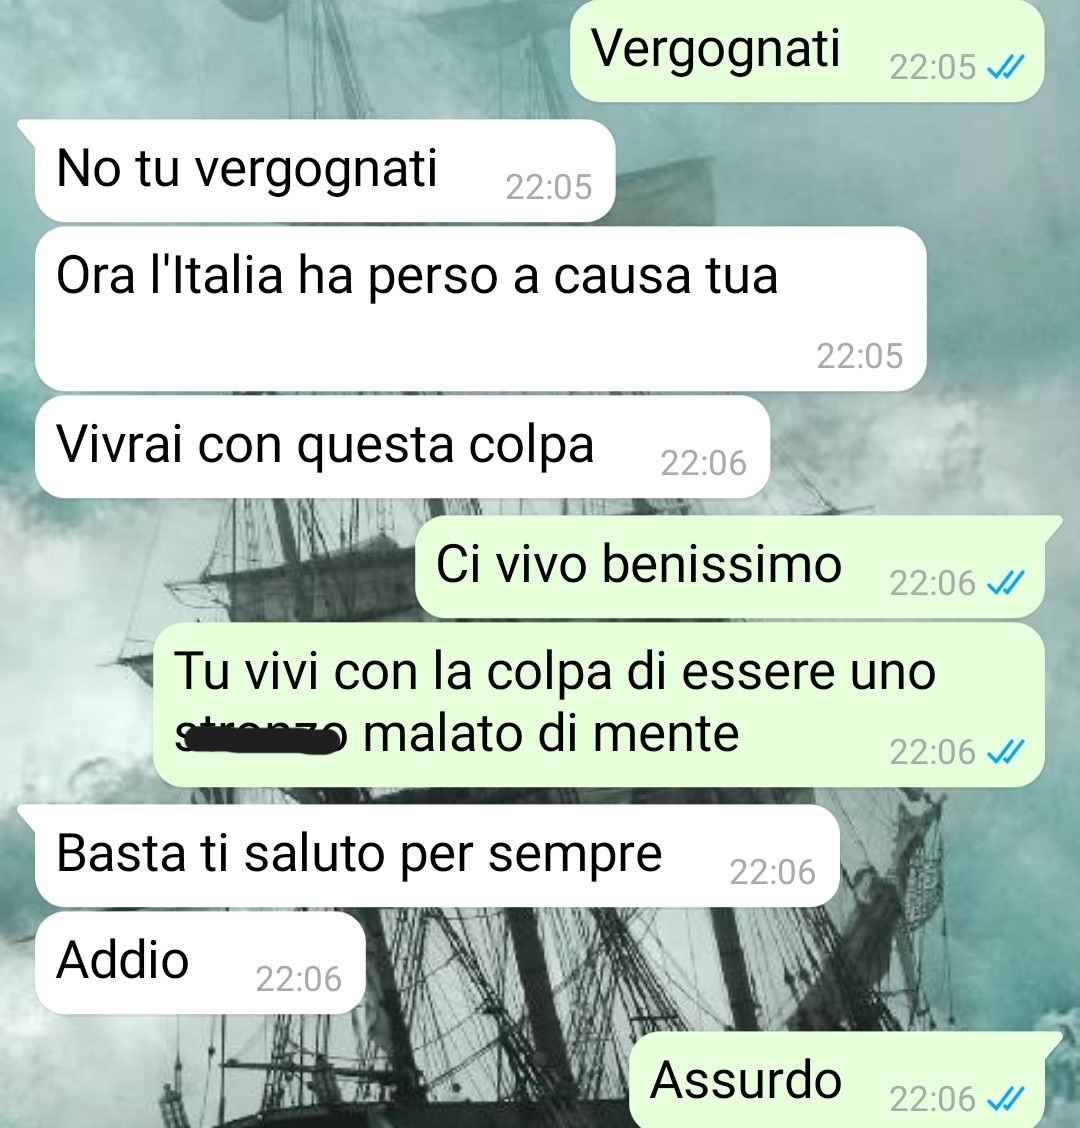Select the sent 'Vergognati' message bubble
Image resolution: width=1080 pixels, height=1128 pixels.
pos(807,50)
